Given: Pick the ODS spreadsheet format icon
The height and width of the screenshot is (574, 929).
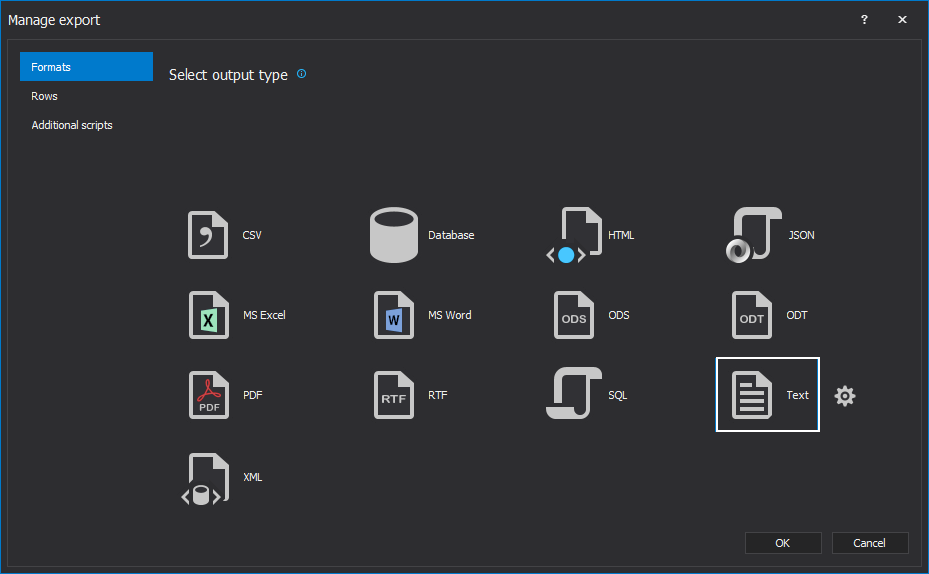Looking at the screenshot, I should point(574,315).
